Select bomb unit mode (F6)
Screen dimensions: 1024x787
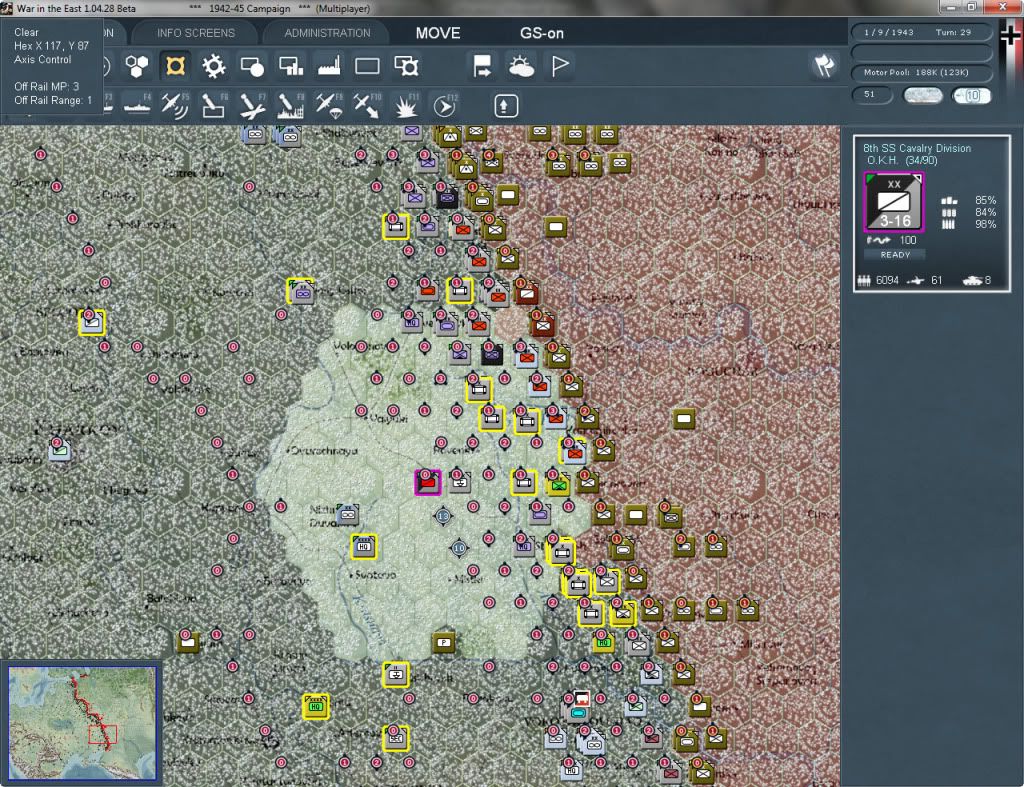click(214, 106)
